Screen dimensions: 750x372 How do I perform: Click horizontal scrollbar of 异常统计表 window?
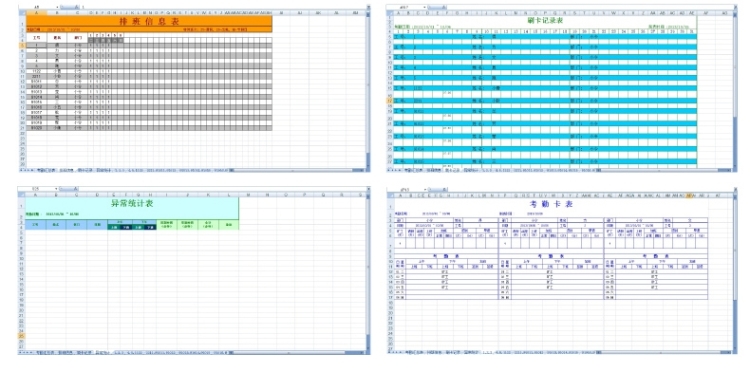[297, 353]
